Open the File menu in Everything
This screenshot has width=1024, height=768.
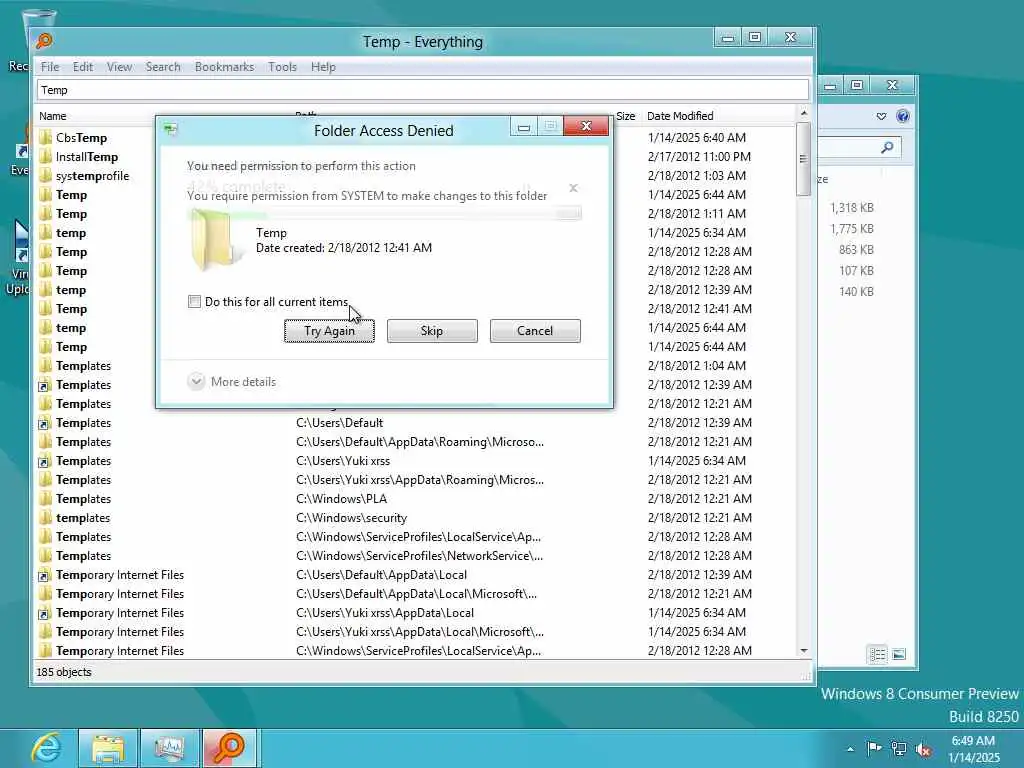point(50,67)
